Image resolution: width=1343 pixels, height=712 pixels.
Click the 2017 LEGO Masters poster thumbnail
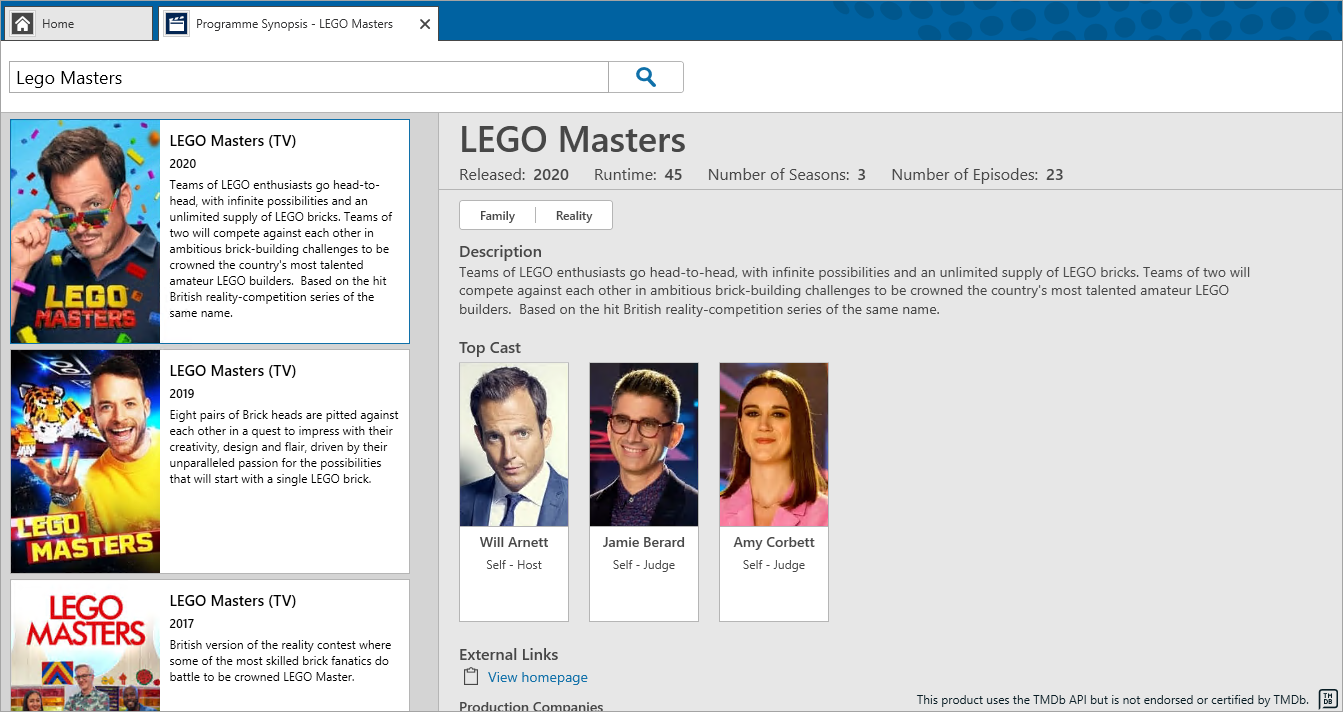click(85, 646)
